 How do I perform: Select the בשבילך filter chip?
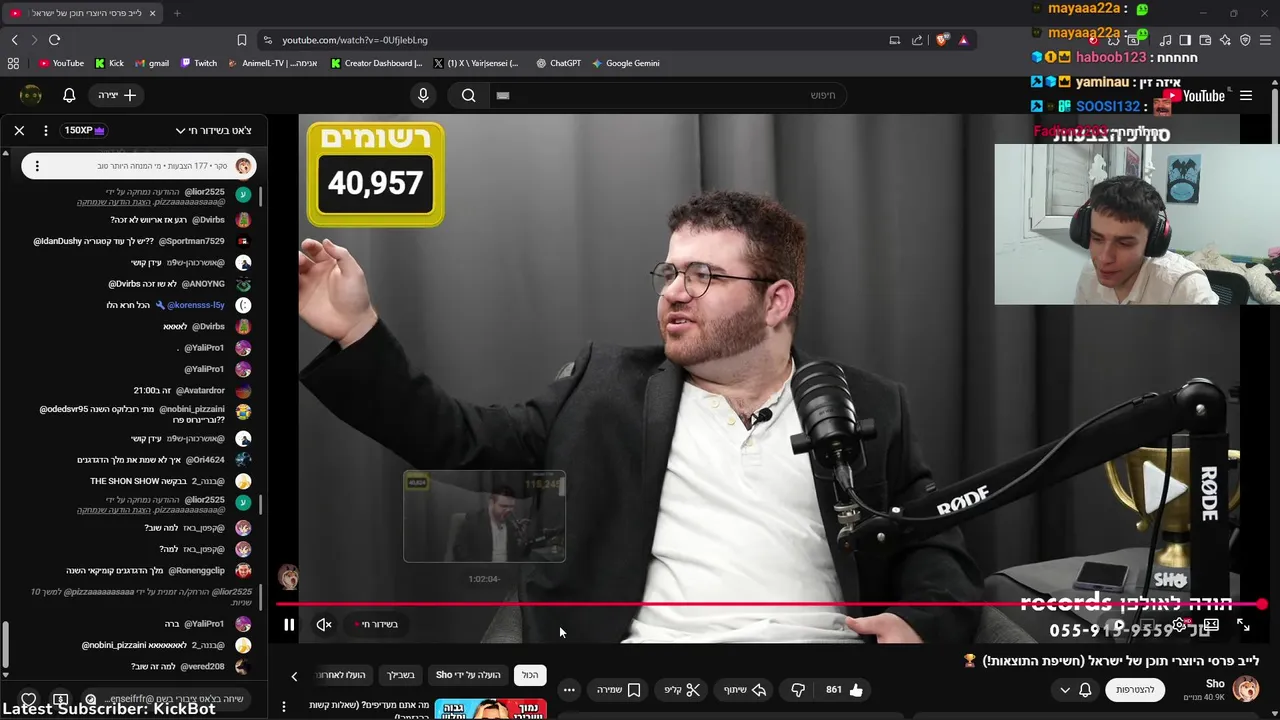401,675
